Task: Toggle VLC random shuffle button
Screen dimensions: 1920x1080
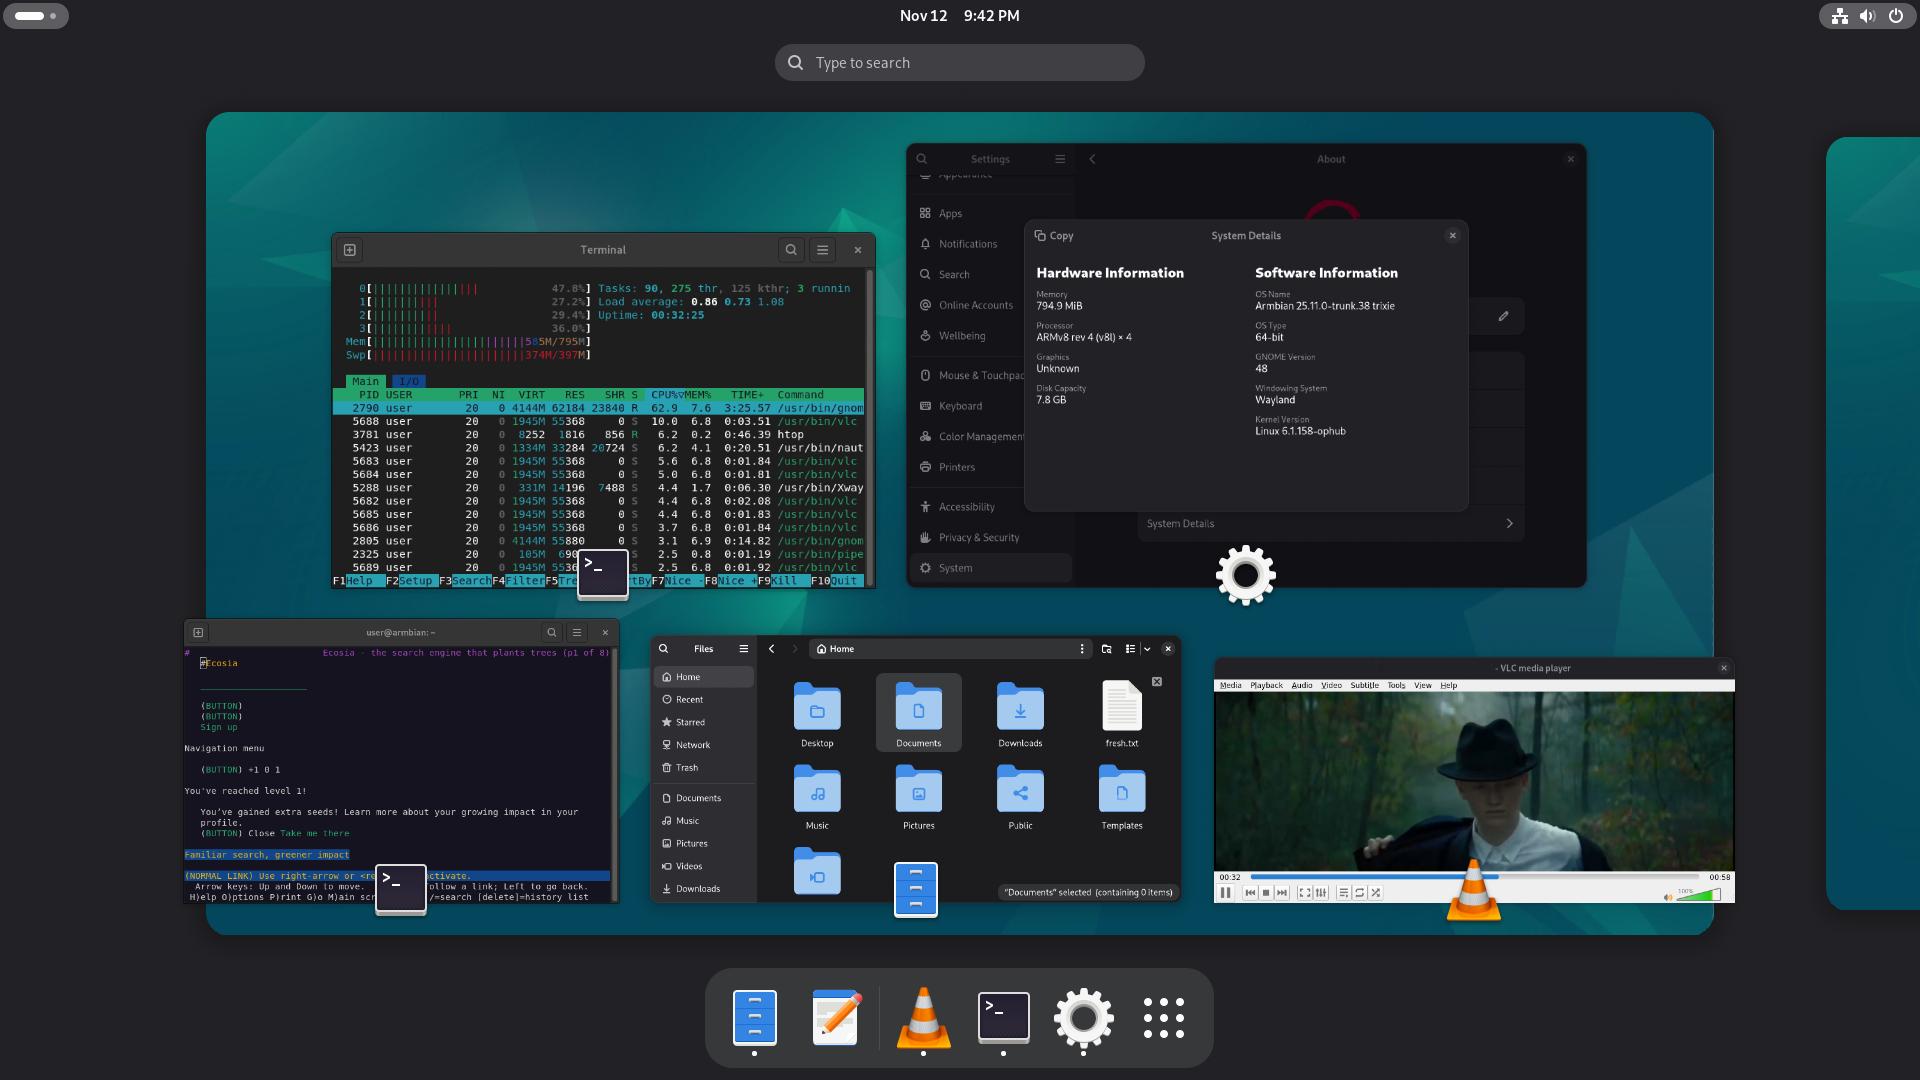Action: click(x=1376, y=893)
